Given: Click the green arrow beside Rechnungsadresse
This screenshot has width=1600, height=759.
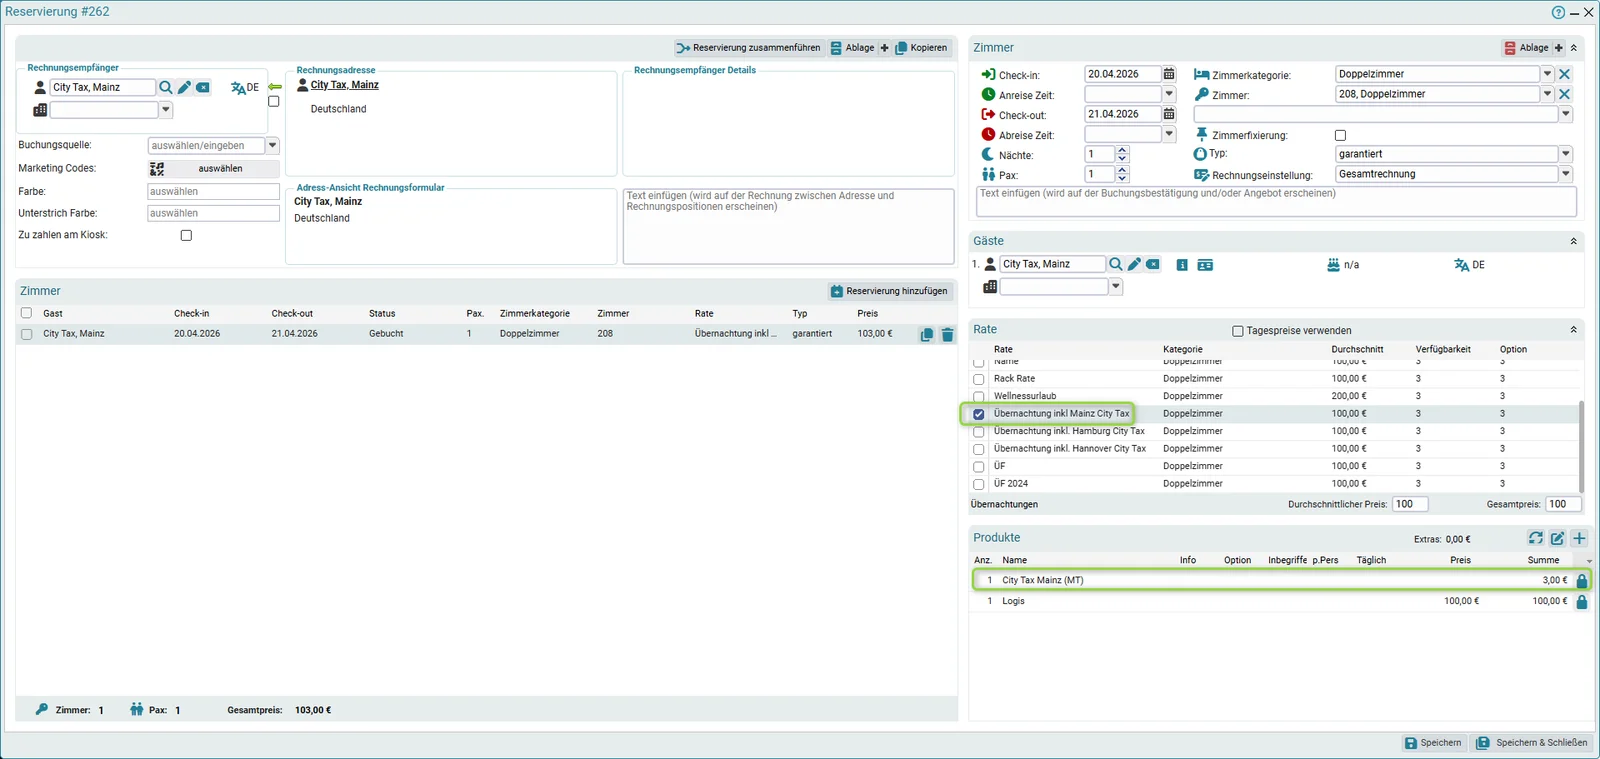Looking at the screenshot, I should [x=274, y=87].
